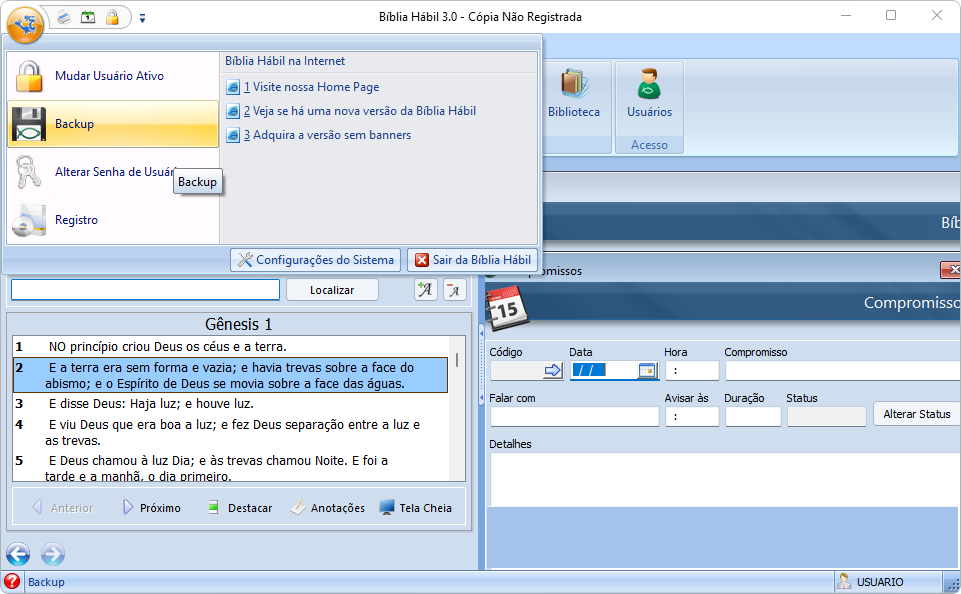The width and height of the screenshot is (961, 594).
Task: Click the blue back arrow navigation icon
Action: [x=18, y=554]
